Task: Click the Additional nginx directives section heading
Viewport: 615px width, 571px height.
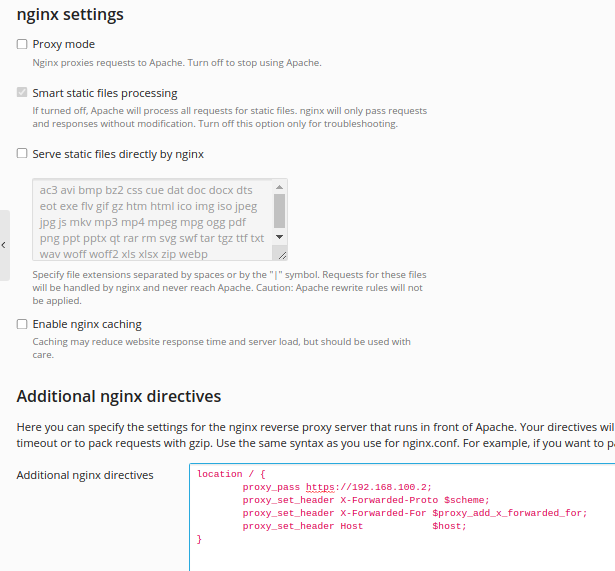Action: 119,396
